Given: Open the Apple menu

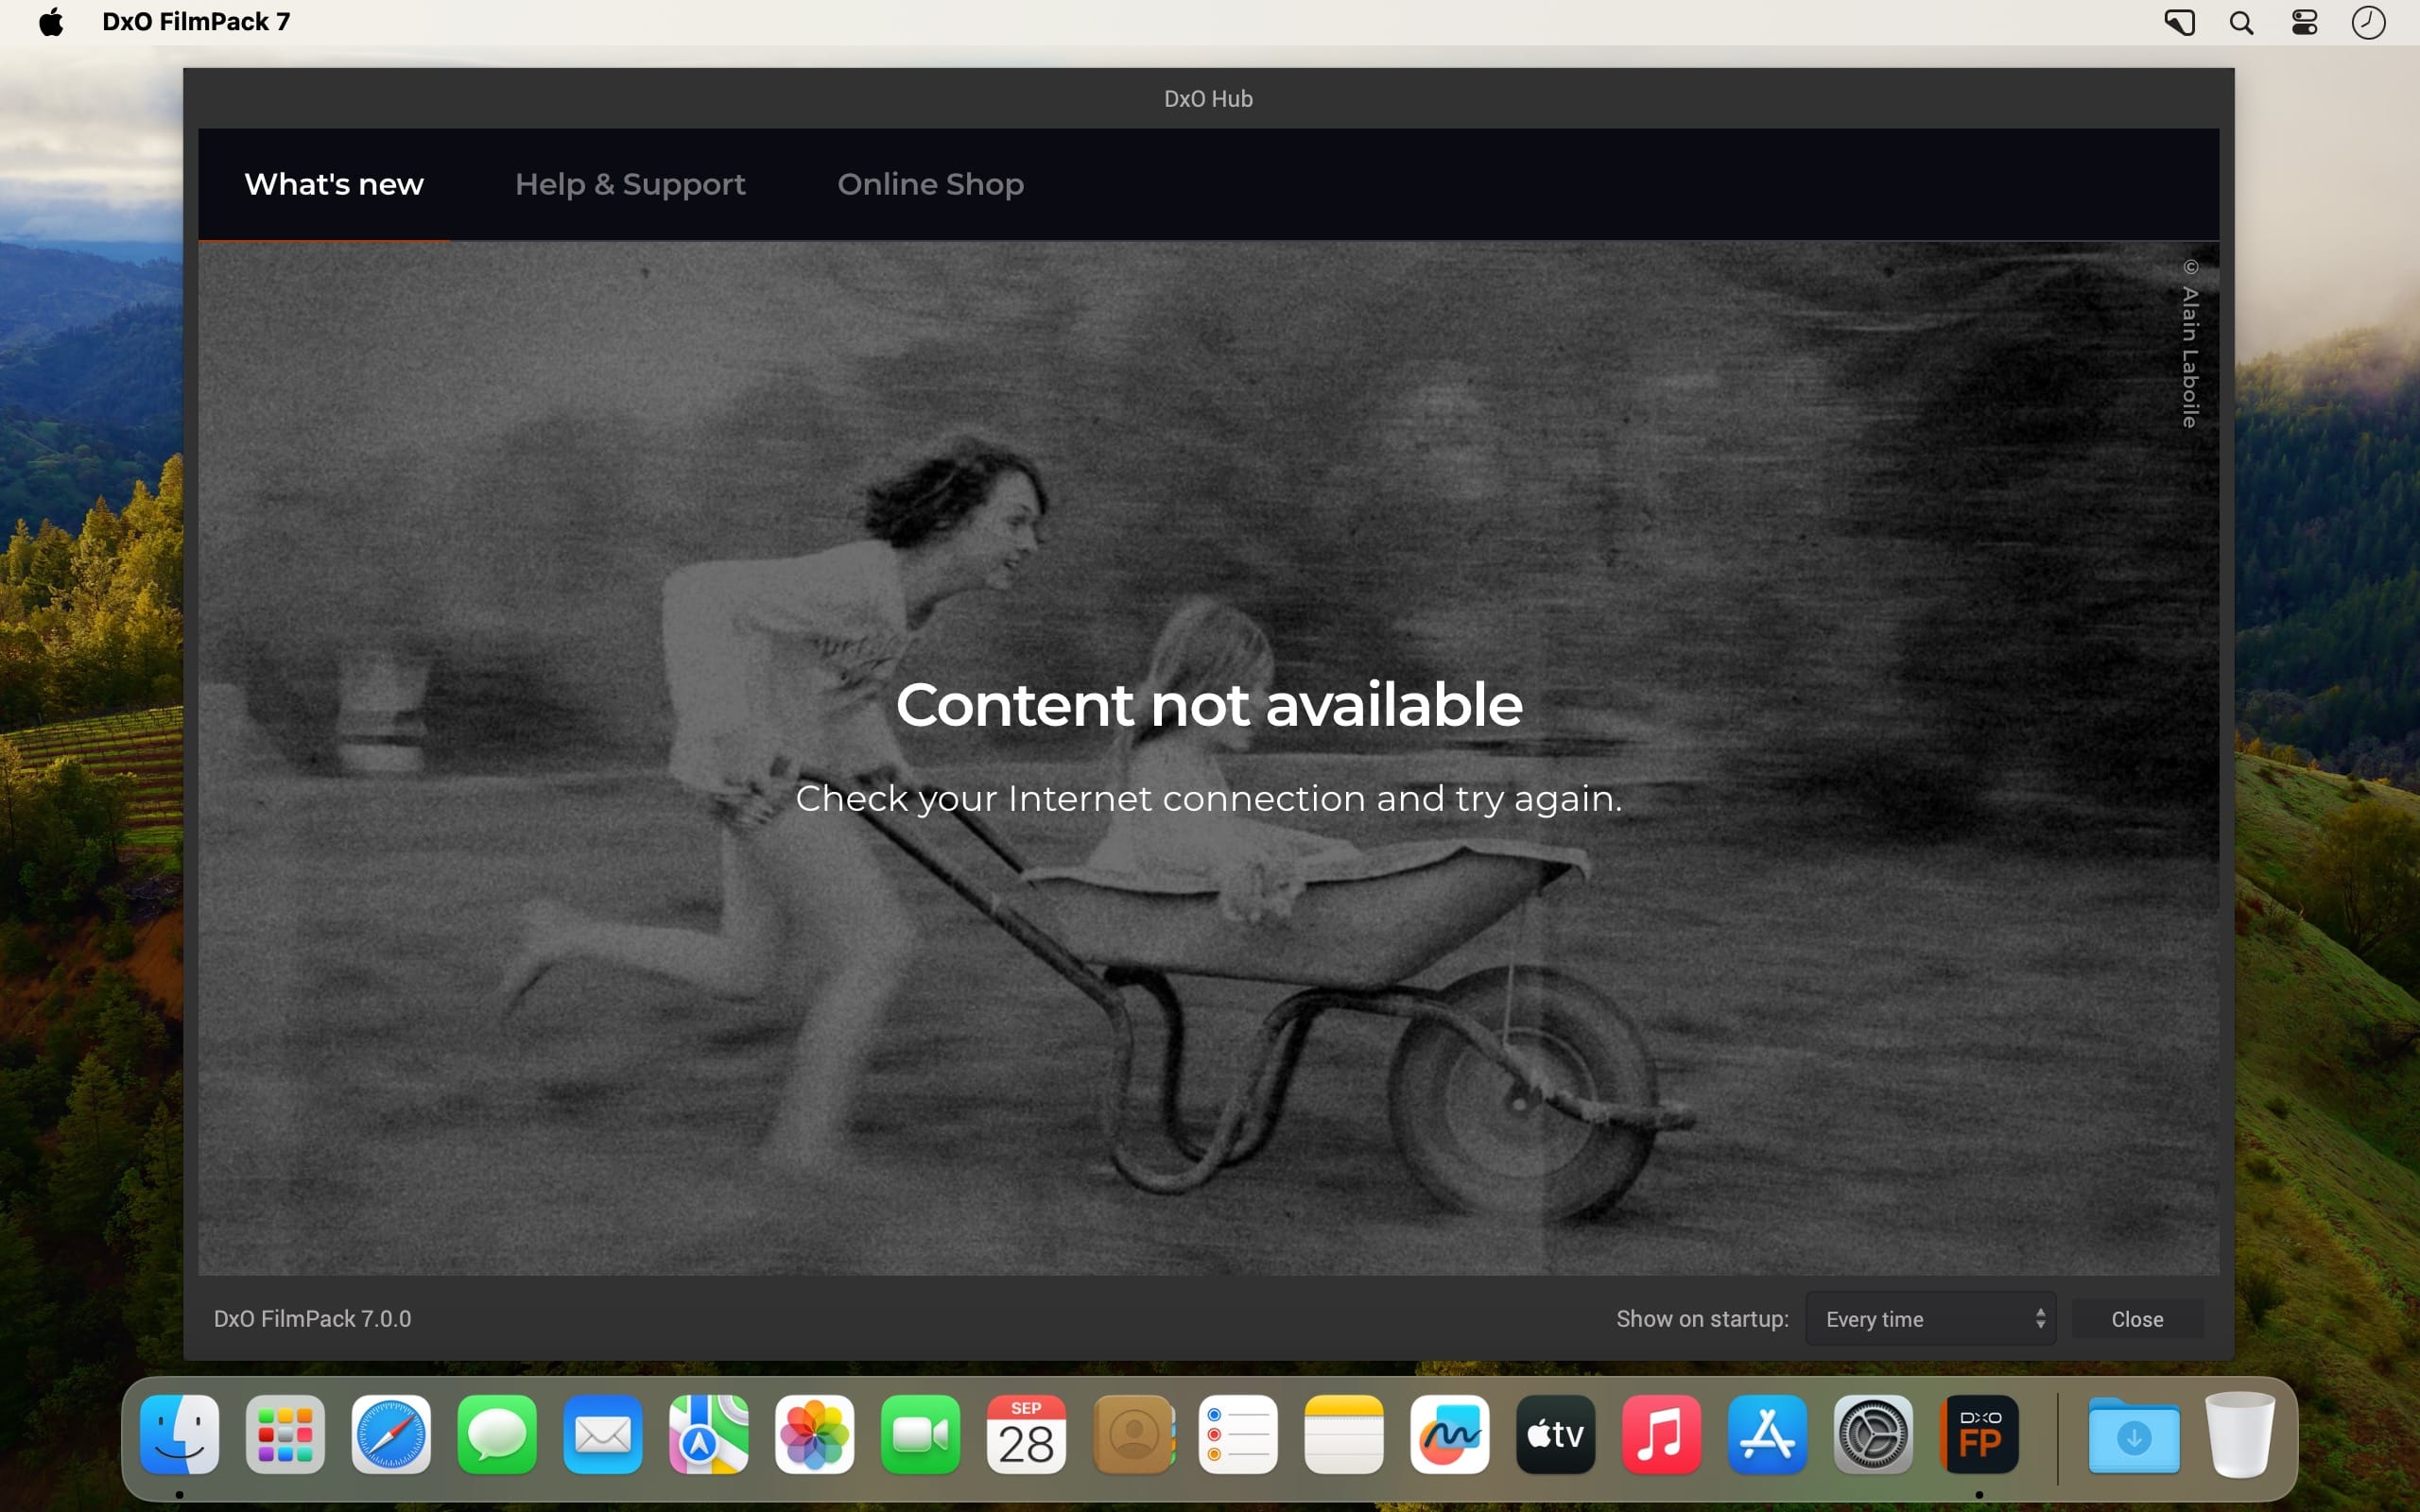Looking at the screenshot, I should [x=51, y=22].
